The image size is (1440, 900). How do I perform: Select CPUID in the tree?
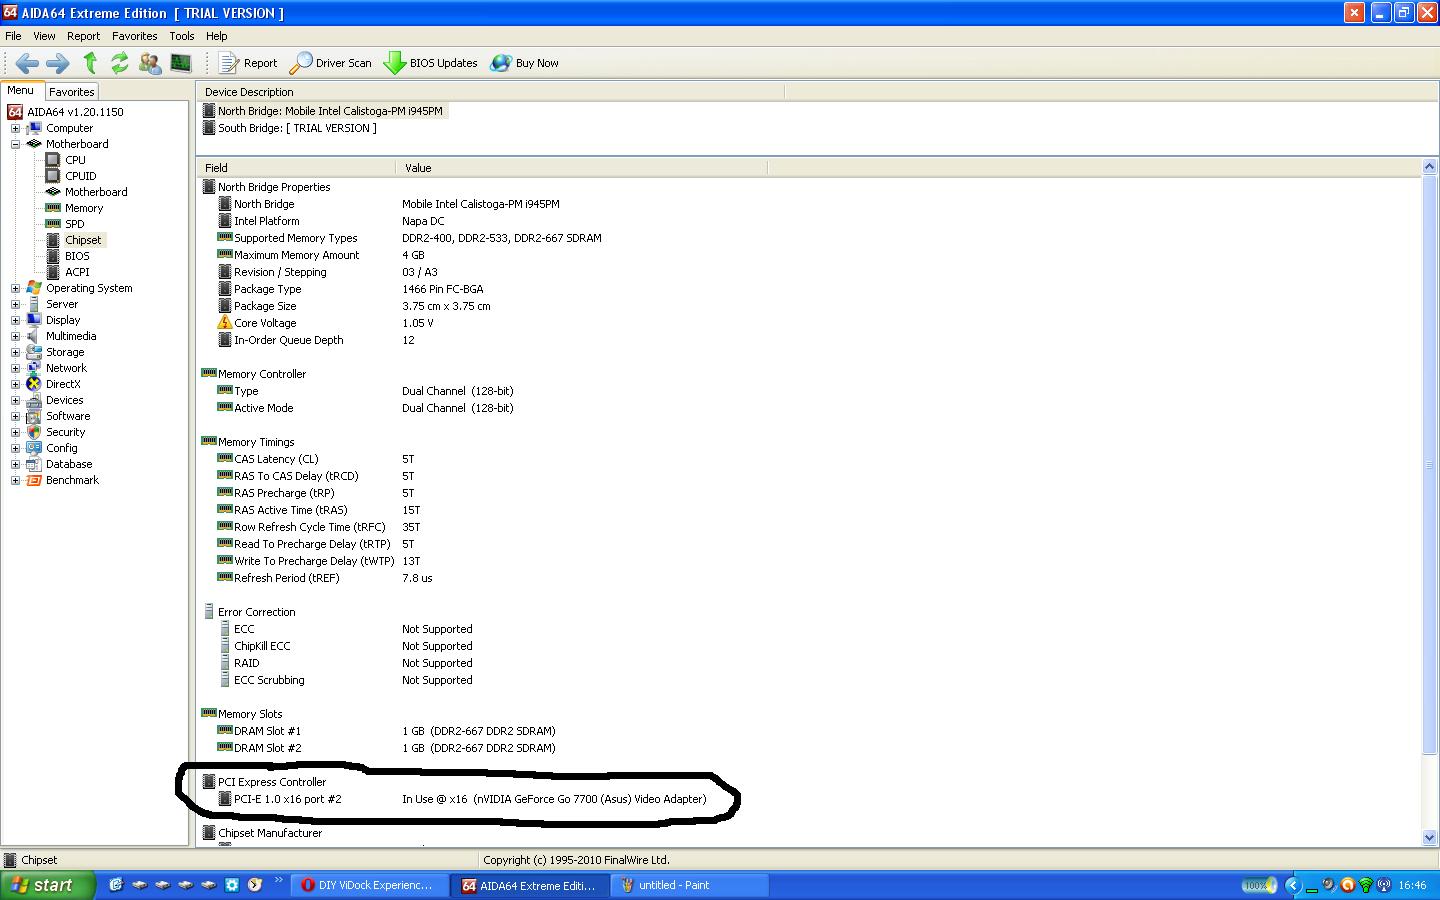coord(80,176)
